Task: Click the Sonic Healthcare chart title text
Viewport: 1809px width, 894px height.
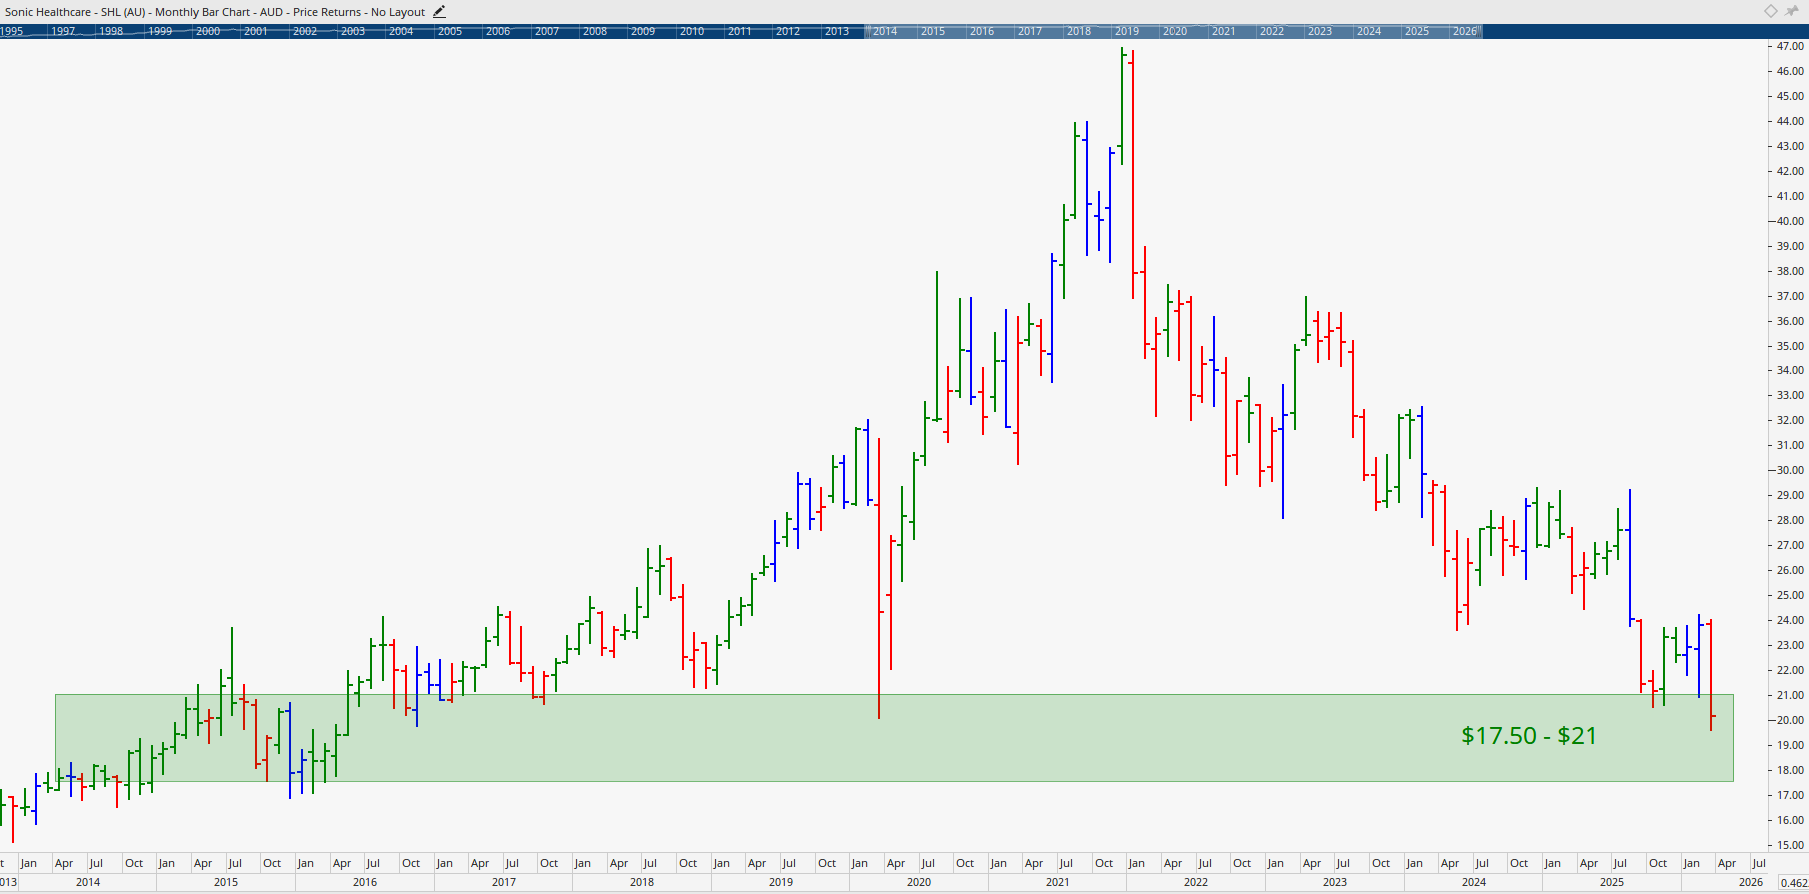Action: pyautogui.click(x=215, y=12)
